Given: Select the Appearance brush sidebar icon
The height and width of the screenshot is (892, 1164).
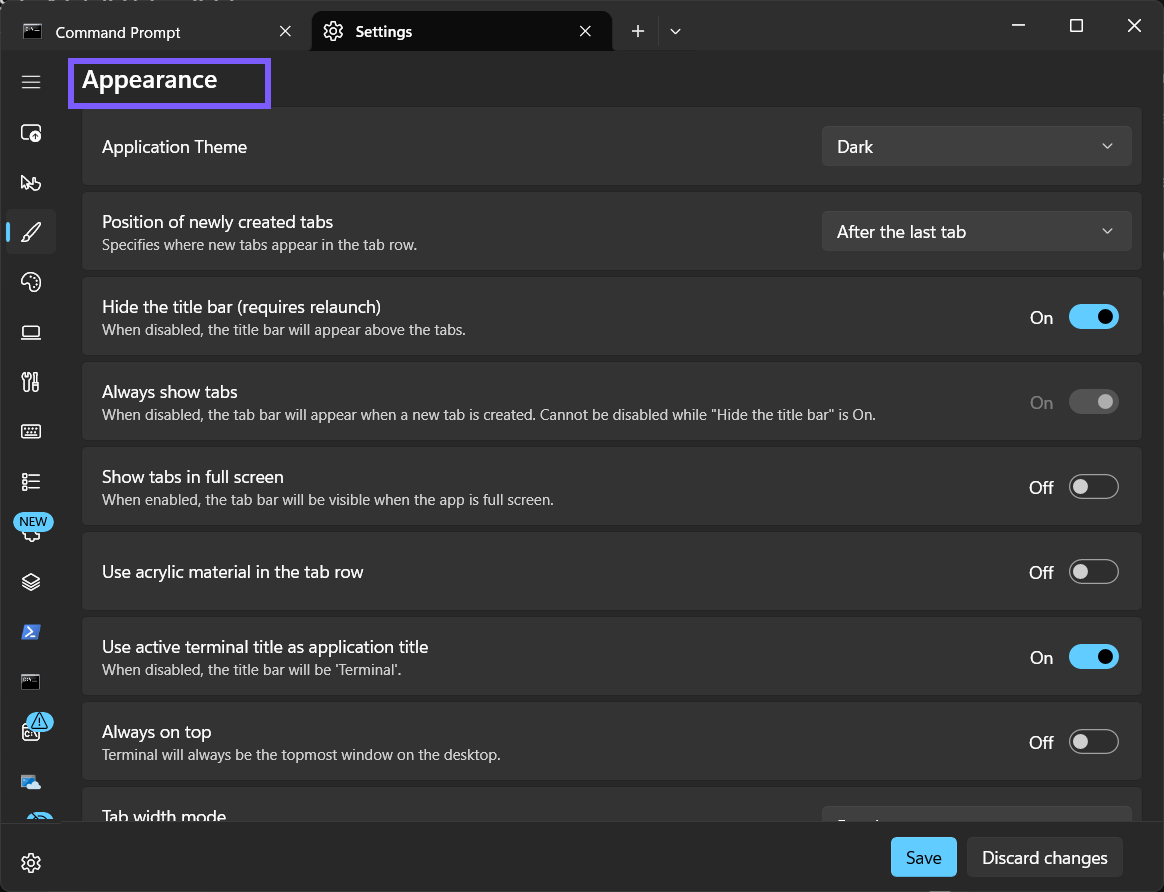Looking at the screenshot, I should tap(30, 232).
